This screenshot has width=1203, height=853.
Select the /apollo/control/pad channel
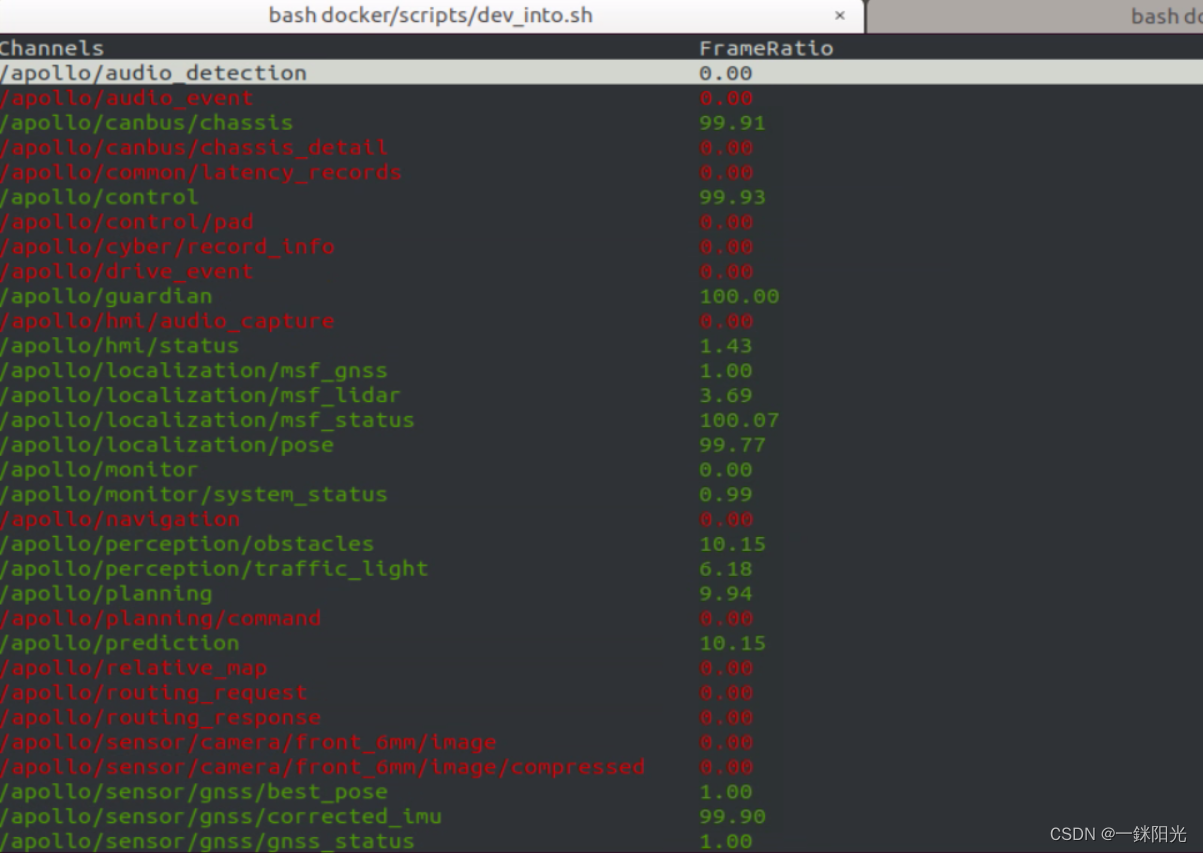click(x=127, y=222)
